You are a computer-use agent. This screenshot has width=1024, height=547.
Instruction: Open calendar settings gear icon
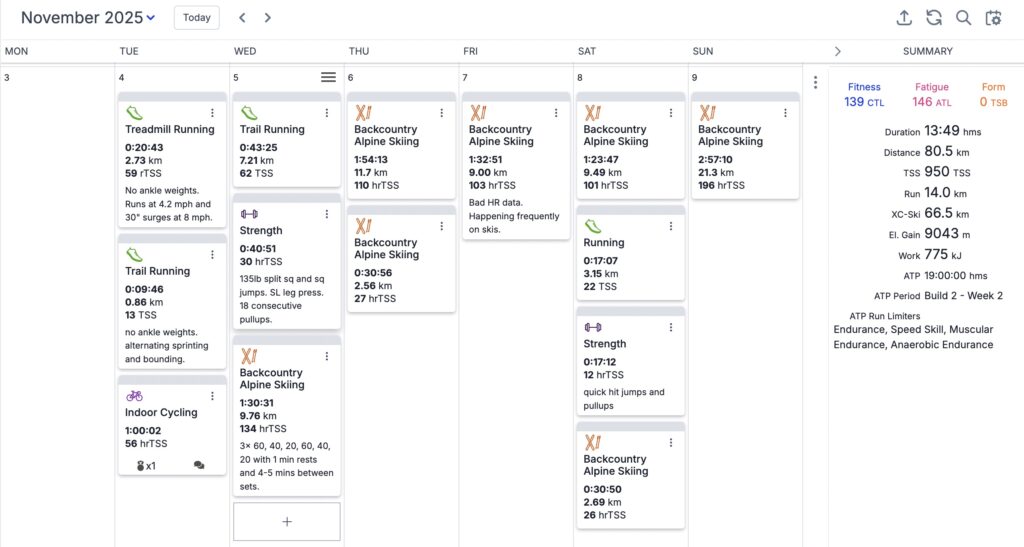[993, 18]
